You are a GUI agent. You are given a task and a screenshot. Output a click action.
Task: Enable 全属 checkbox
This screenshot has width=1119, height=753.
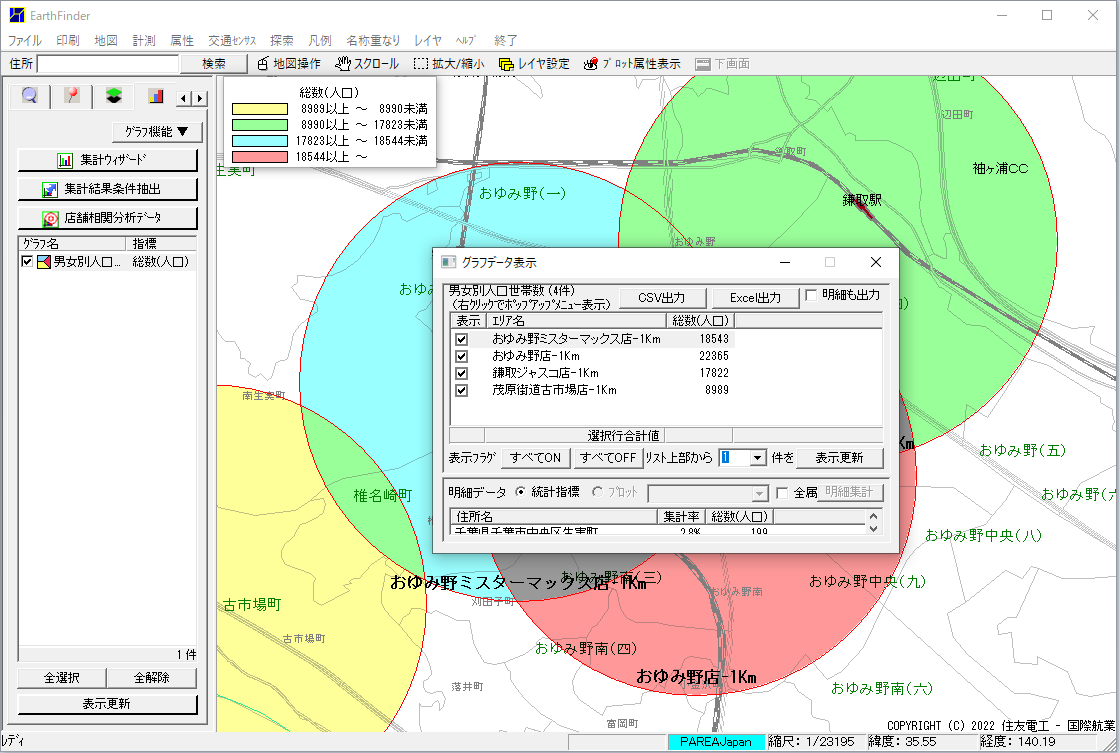[782, 492]
